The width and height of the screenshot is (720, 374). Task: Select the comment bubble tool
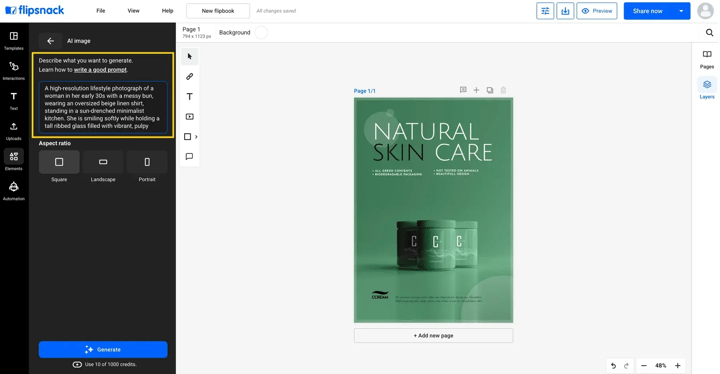190,157
